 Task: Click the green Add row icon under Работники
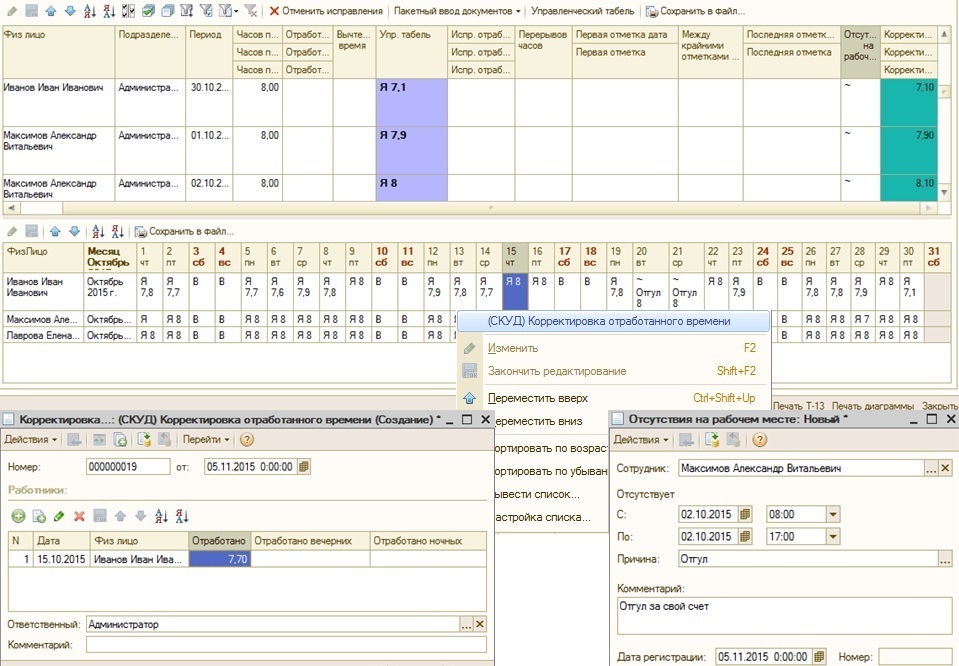(18, 516)
